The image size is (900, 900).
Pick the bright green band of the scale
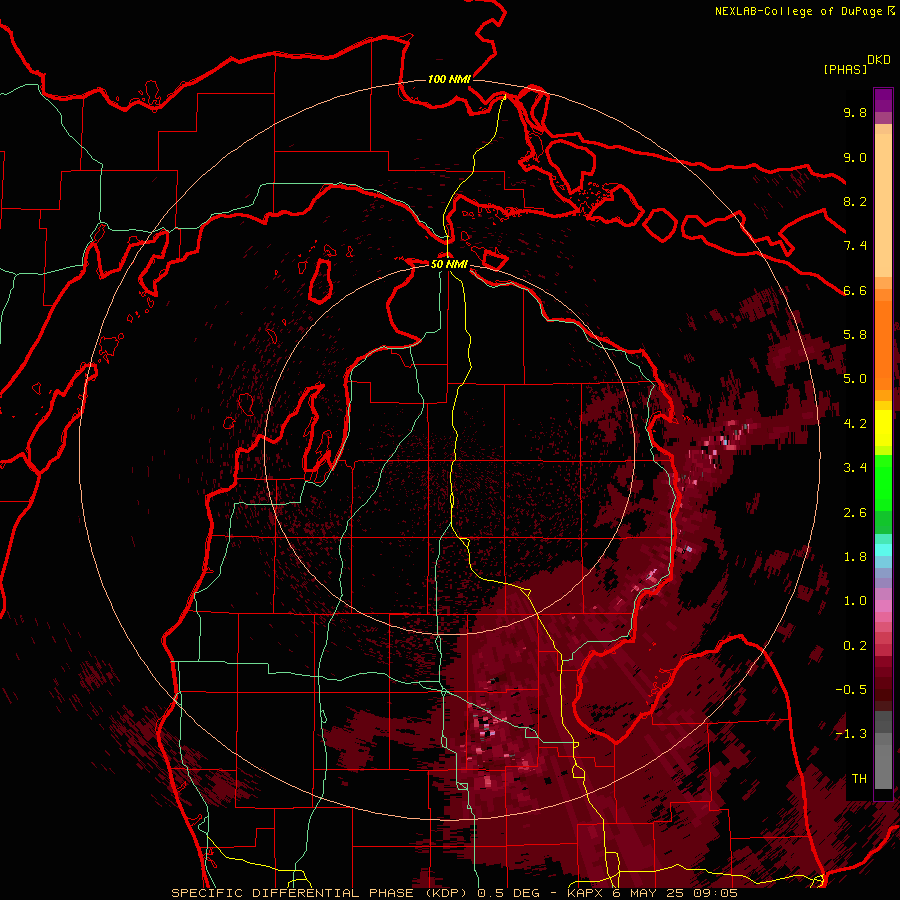click(x=883, y=482)
